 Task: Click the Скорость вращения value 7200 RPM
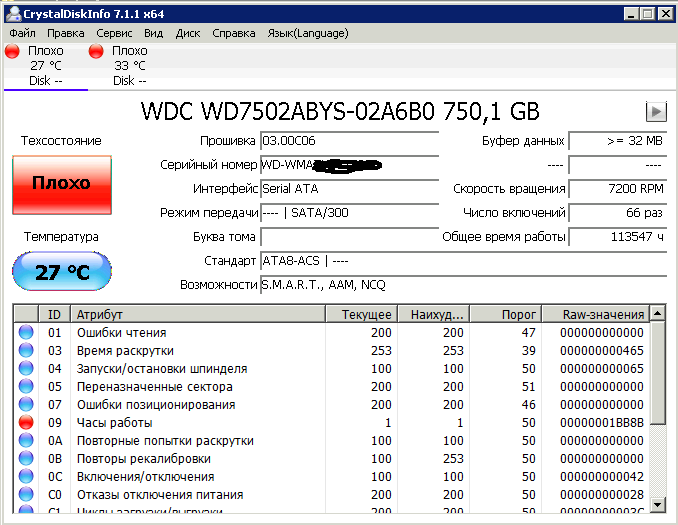pos(617,189)
